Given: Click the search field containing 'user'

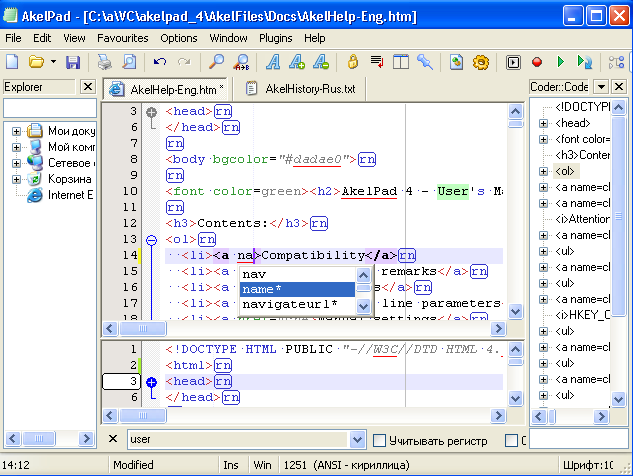Looking at the screenshot, I should (237, 439).
